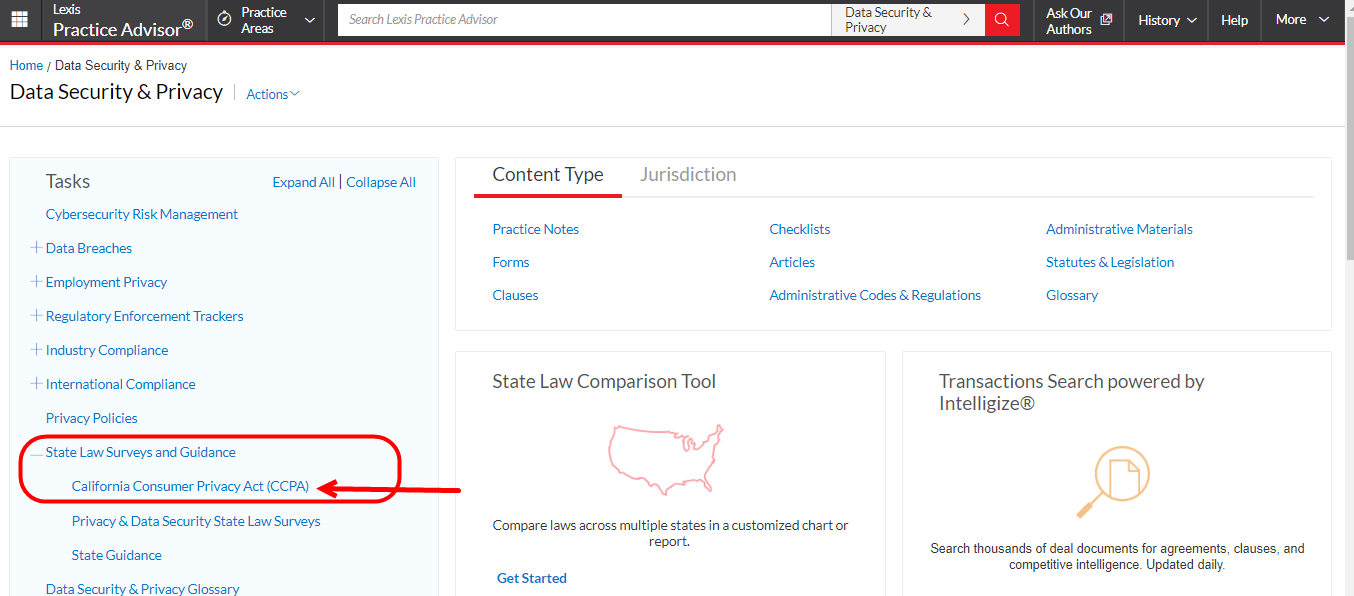1354x596 pixels.
Task: Open State Law Surveys and Guidance link
Action: click(x=141, y=452)
